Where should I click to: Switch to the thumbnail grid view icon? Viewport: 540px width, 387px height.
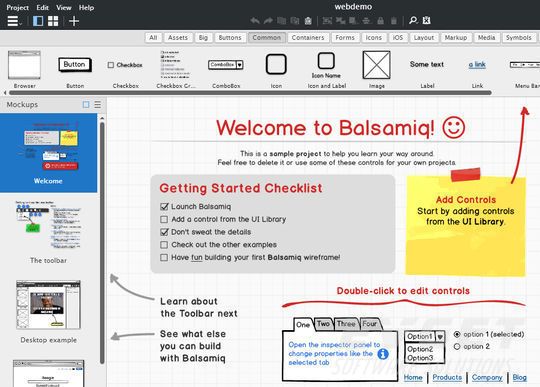tap(53, 21)
